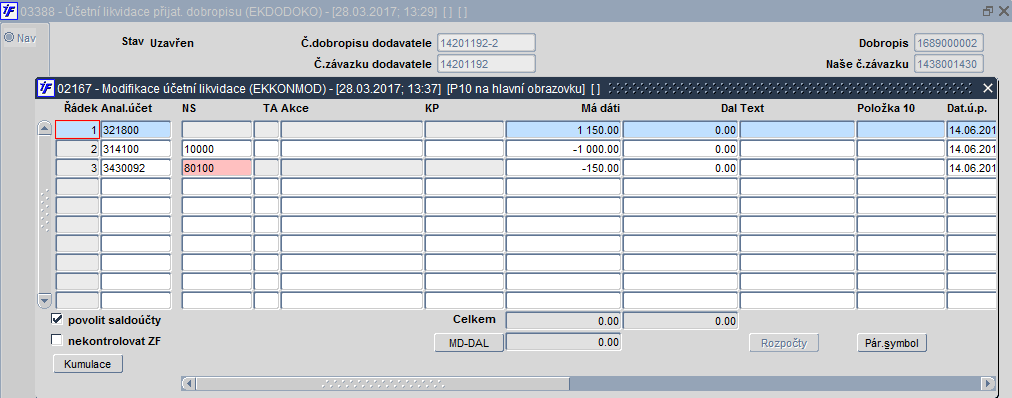Click the MD-DAL button

(469, 343)
